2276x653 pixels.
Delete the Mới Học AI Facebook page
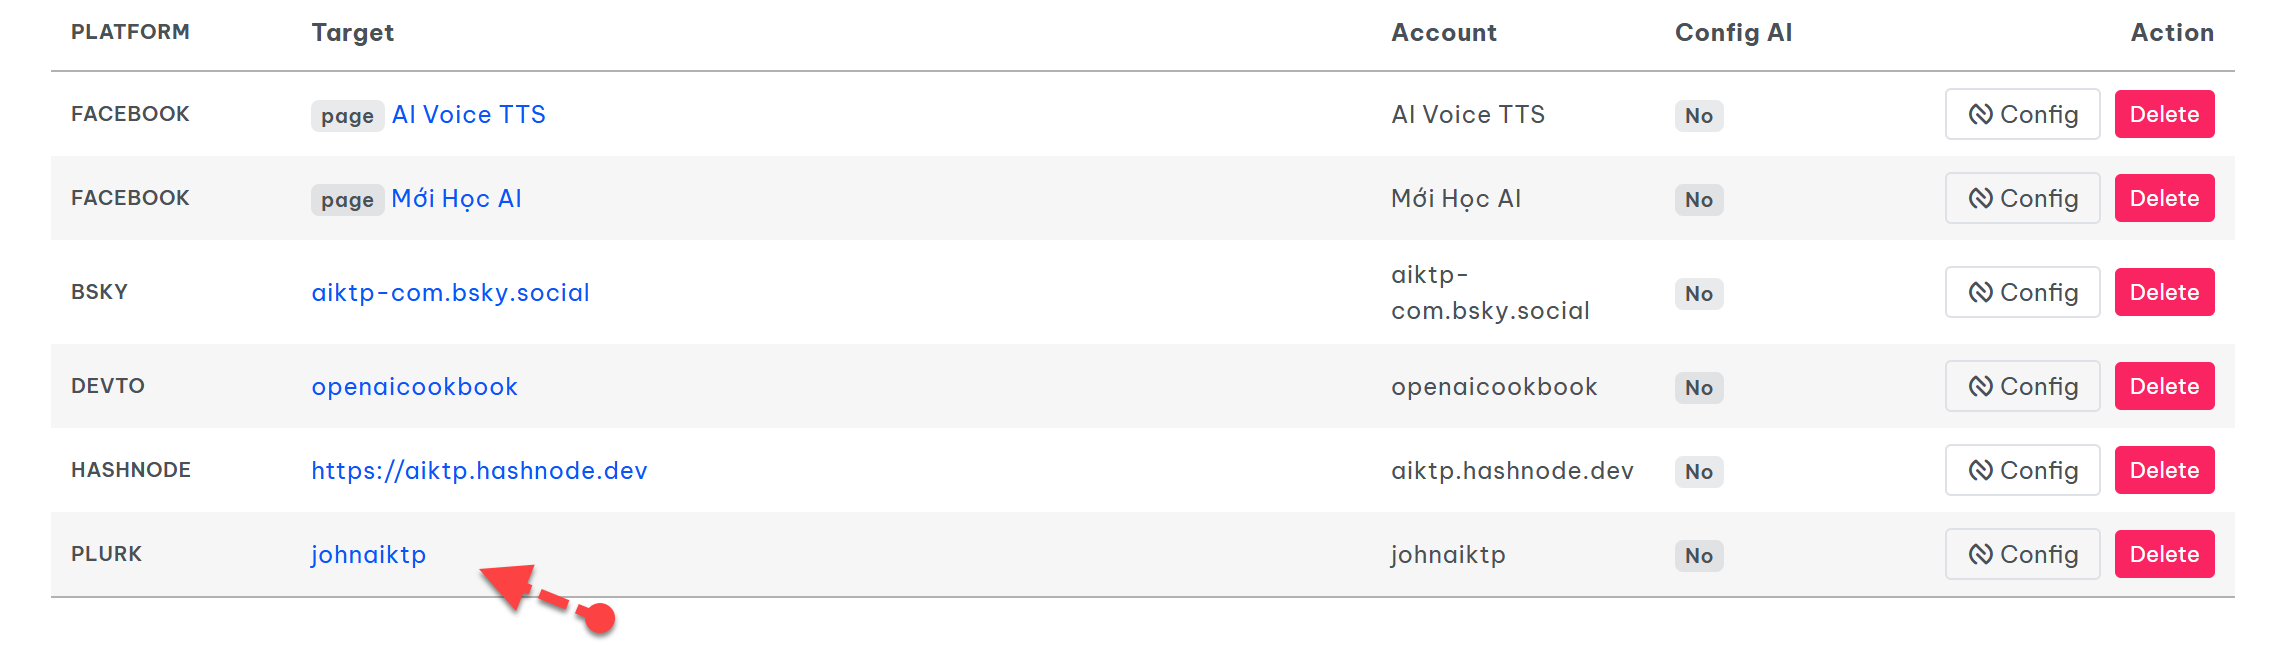coord(2164,199)
